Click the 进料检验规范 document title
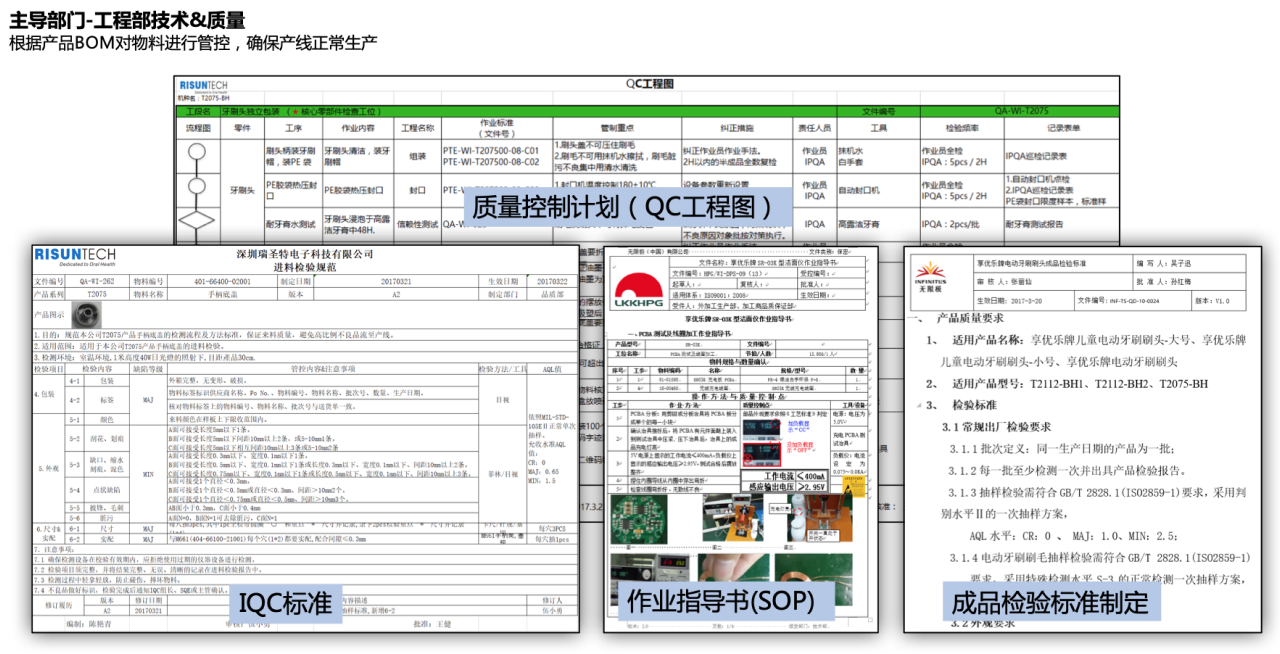 click(305, 266)
